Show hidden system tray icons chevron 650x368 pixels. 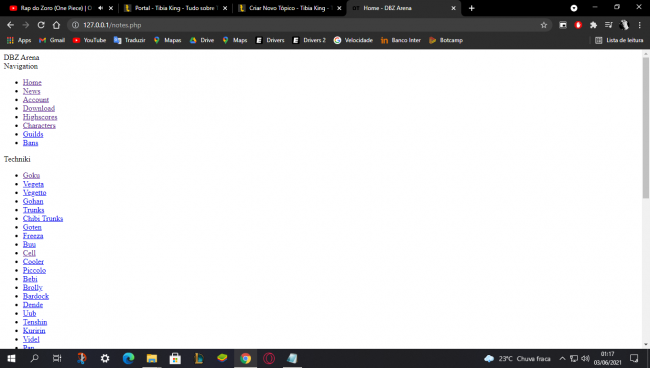pos(562,359)
